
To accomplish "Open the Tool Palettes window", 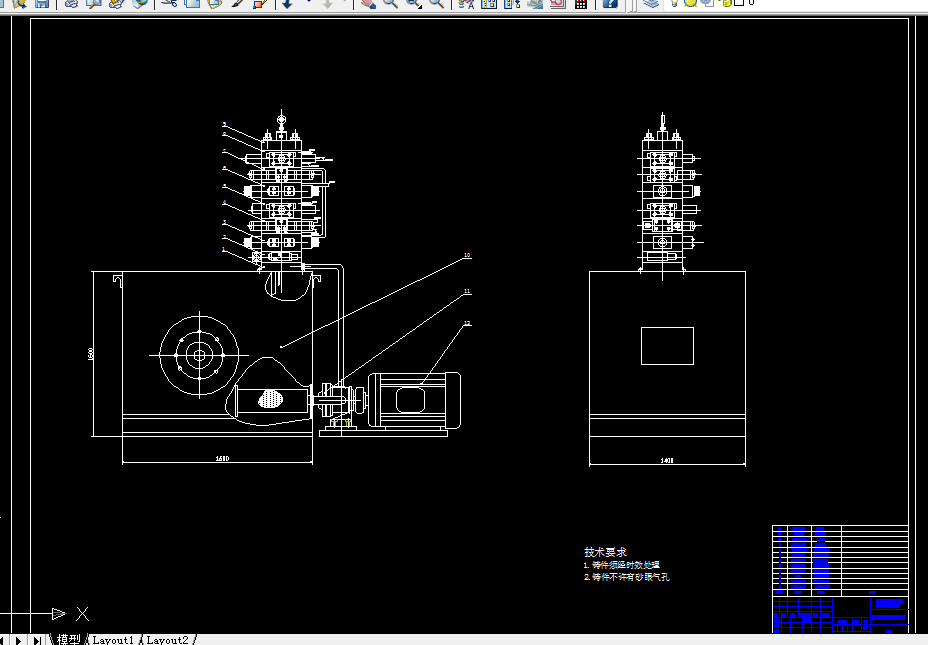I will 512,3.
